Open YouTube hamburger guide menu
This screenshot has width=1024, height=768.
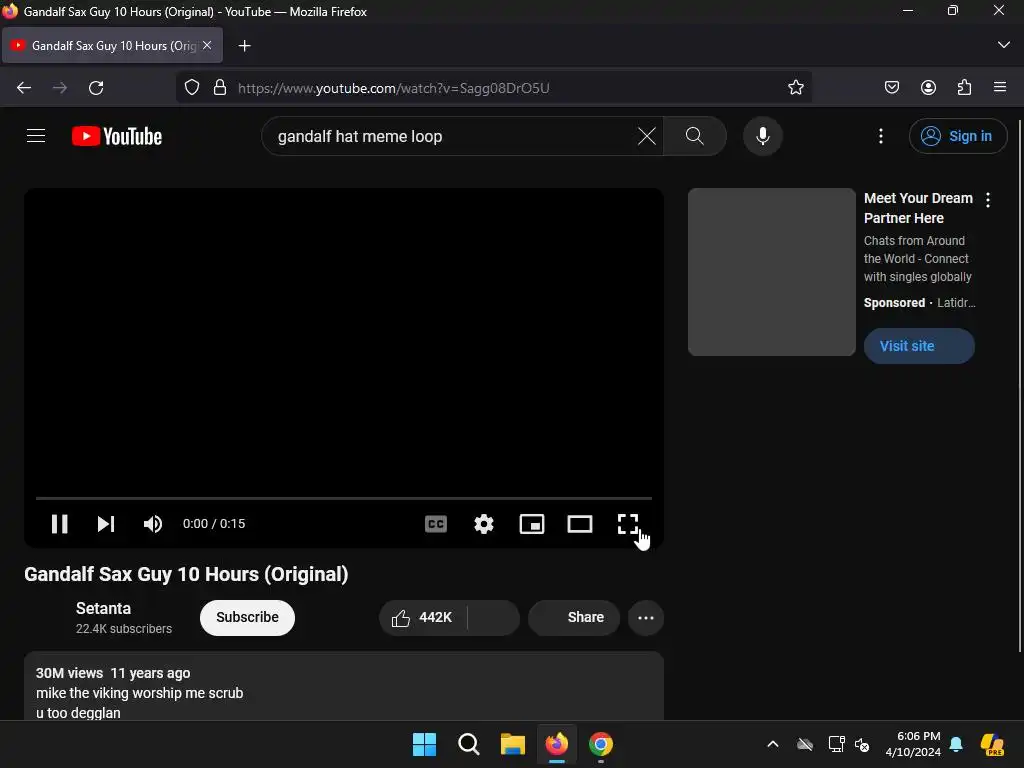(x=36, y=136)
